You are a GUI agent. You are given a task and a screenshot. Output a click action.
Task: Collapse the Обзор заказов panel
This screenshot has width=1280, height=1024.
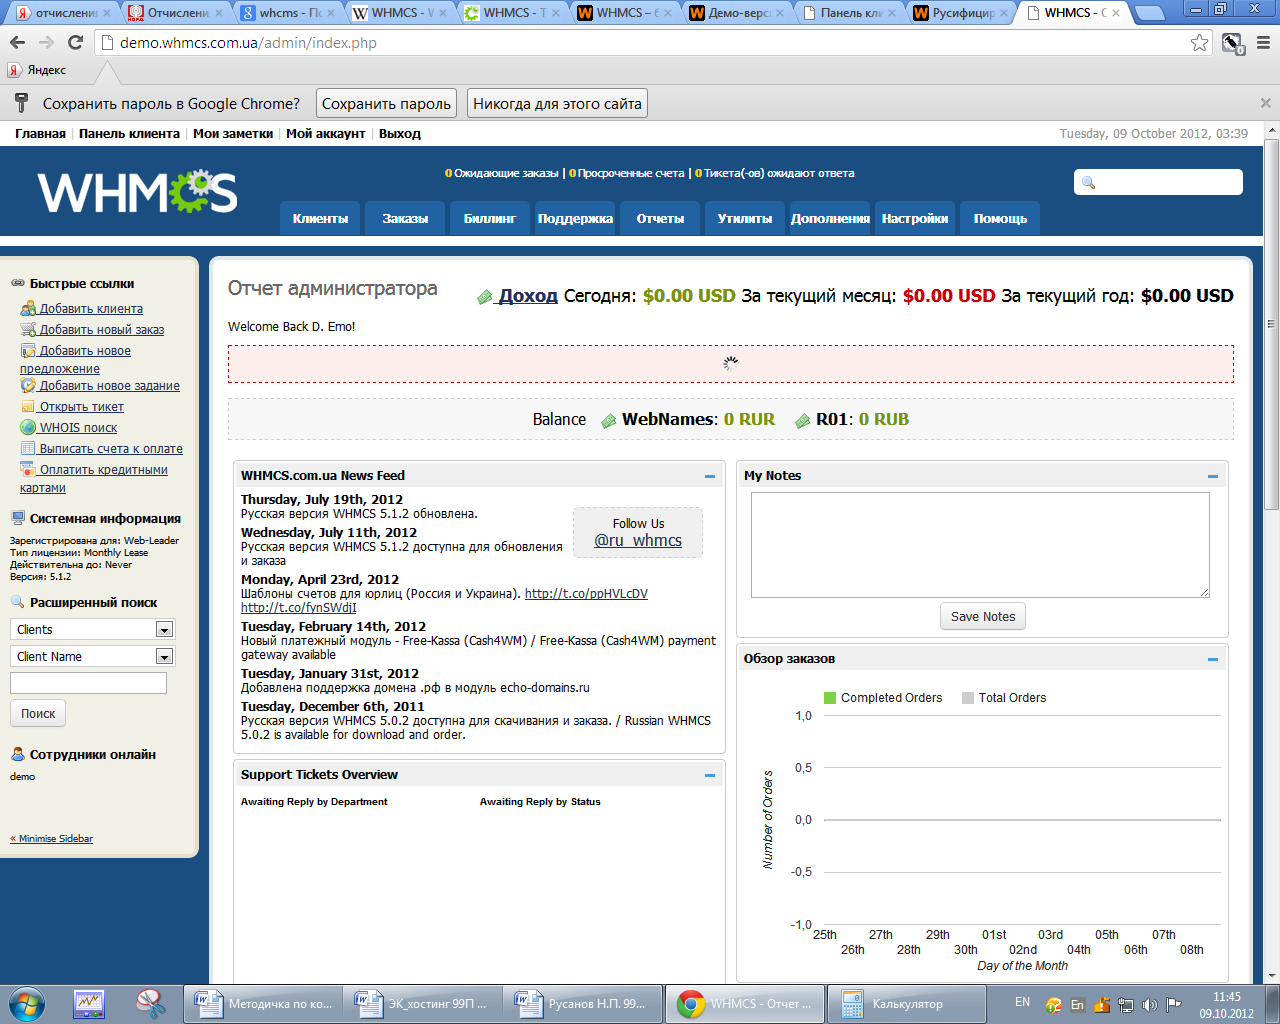coord(1213,660)
